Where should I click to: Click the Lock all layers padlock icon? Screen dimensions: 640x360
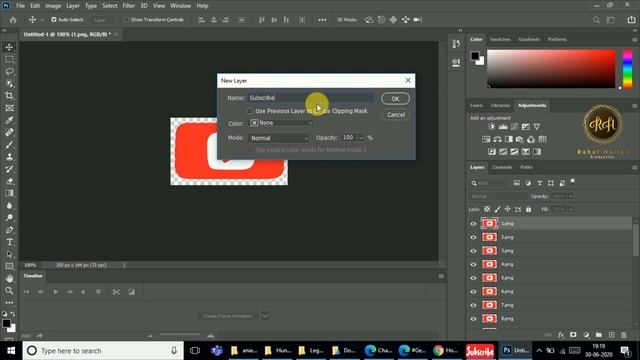click(x=529, y=209)
